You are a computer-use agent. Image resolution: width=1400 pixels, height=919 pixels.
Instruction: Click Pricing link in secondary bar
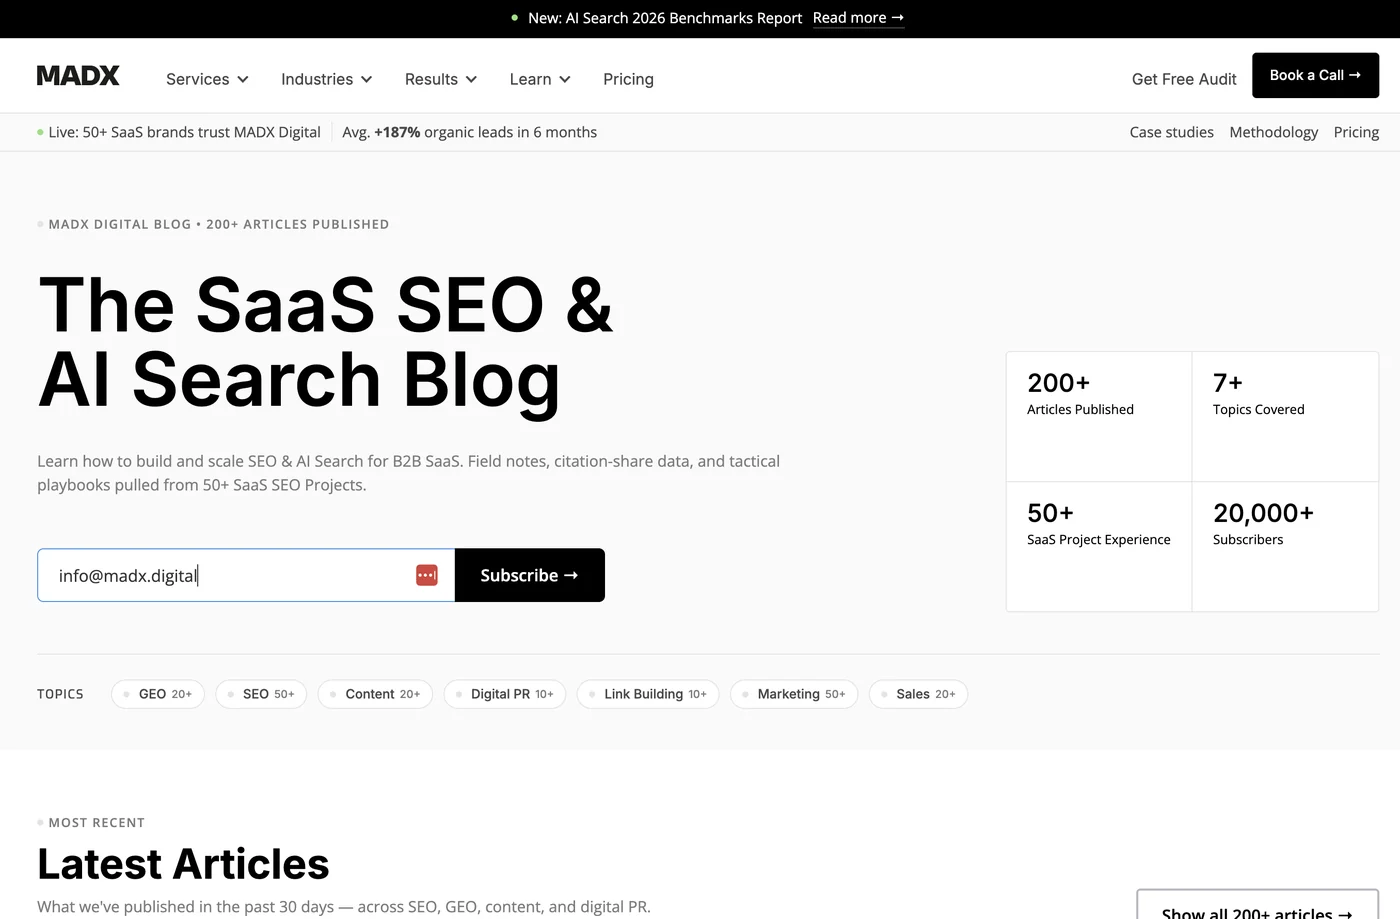pos(1356,132)
